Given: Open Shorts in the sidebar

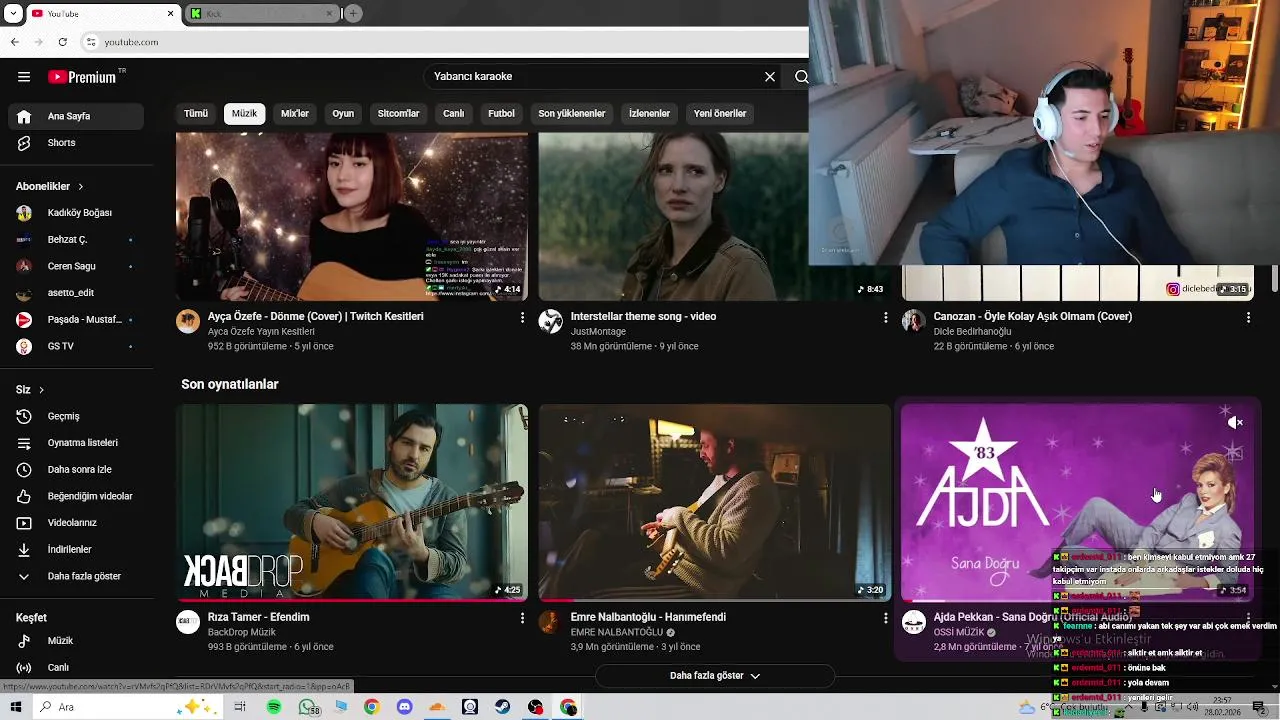Looking at the screenshot, I should 76,143.
